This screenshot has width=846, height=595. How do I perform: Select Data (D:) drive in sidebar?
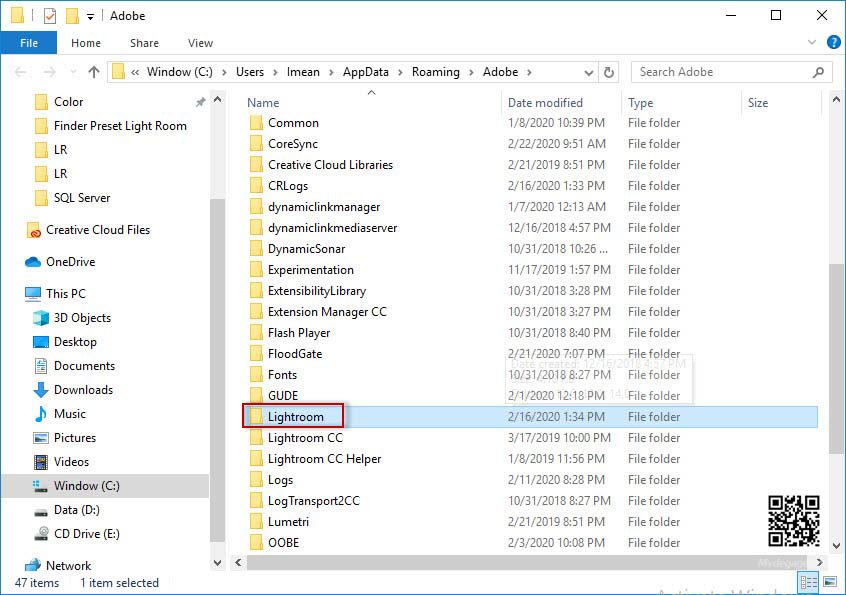click(77, 510)
